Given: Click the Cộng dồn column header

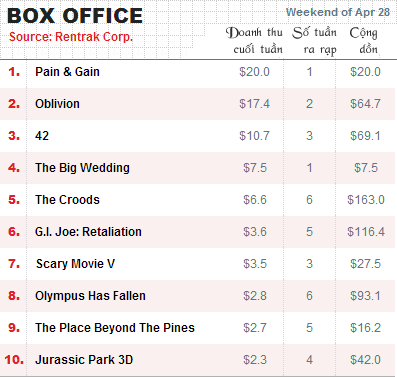Looking at the screenshot, I should pyautogui.click(x=364, y=41).
